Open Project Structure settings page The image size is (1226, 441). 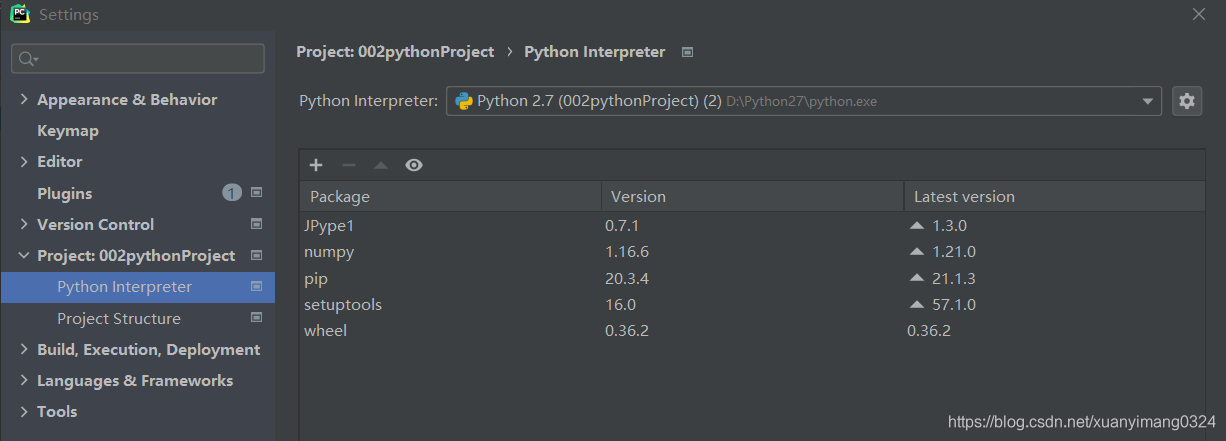coord(119,319)
